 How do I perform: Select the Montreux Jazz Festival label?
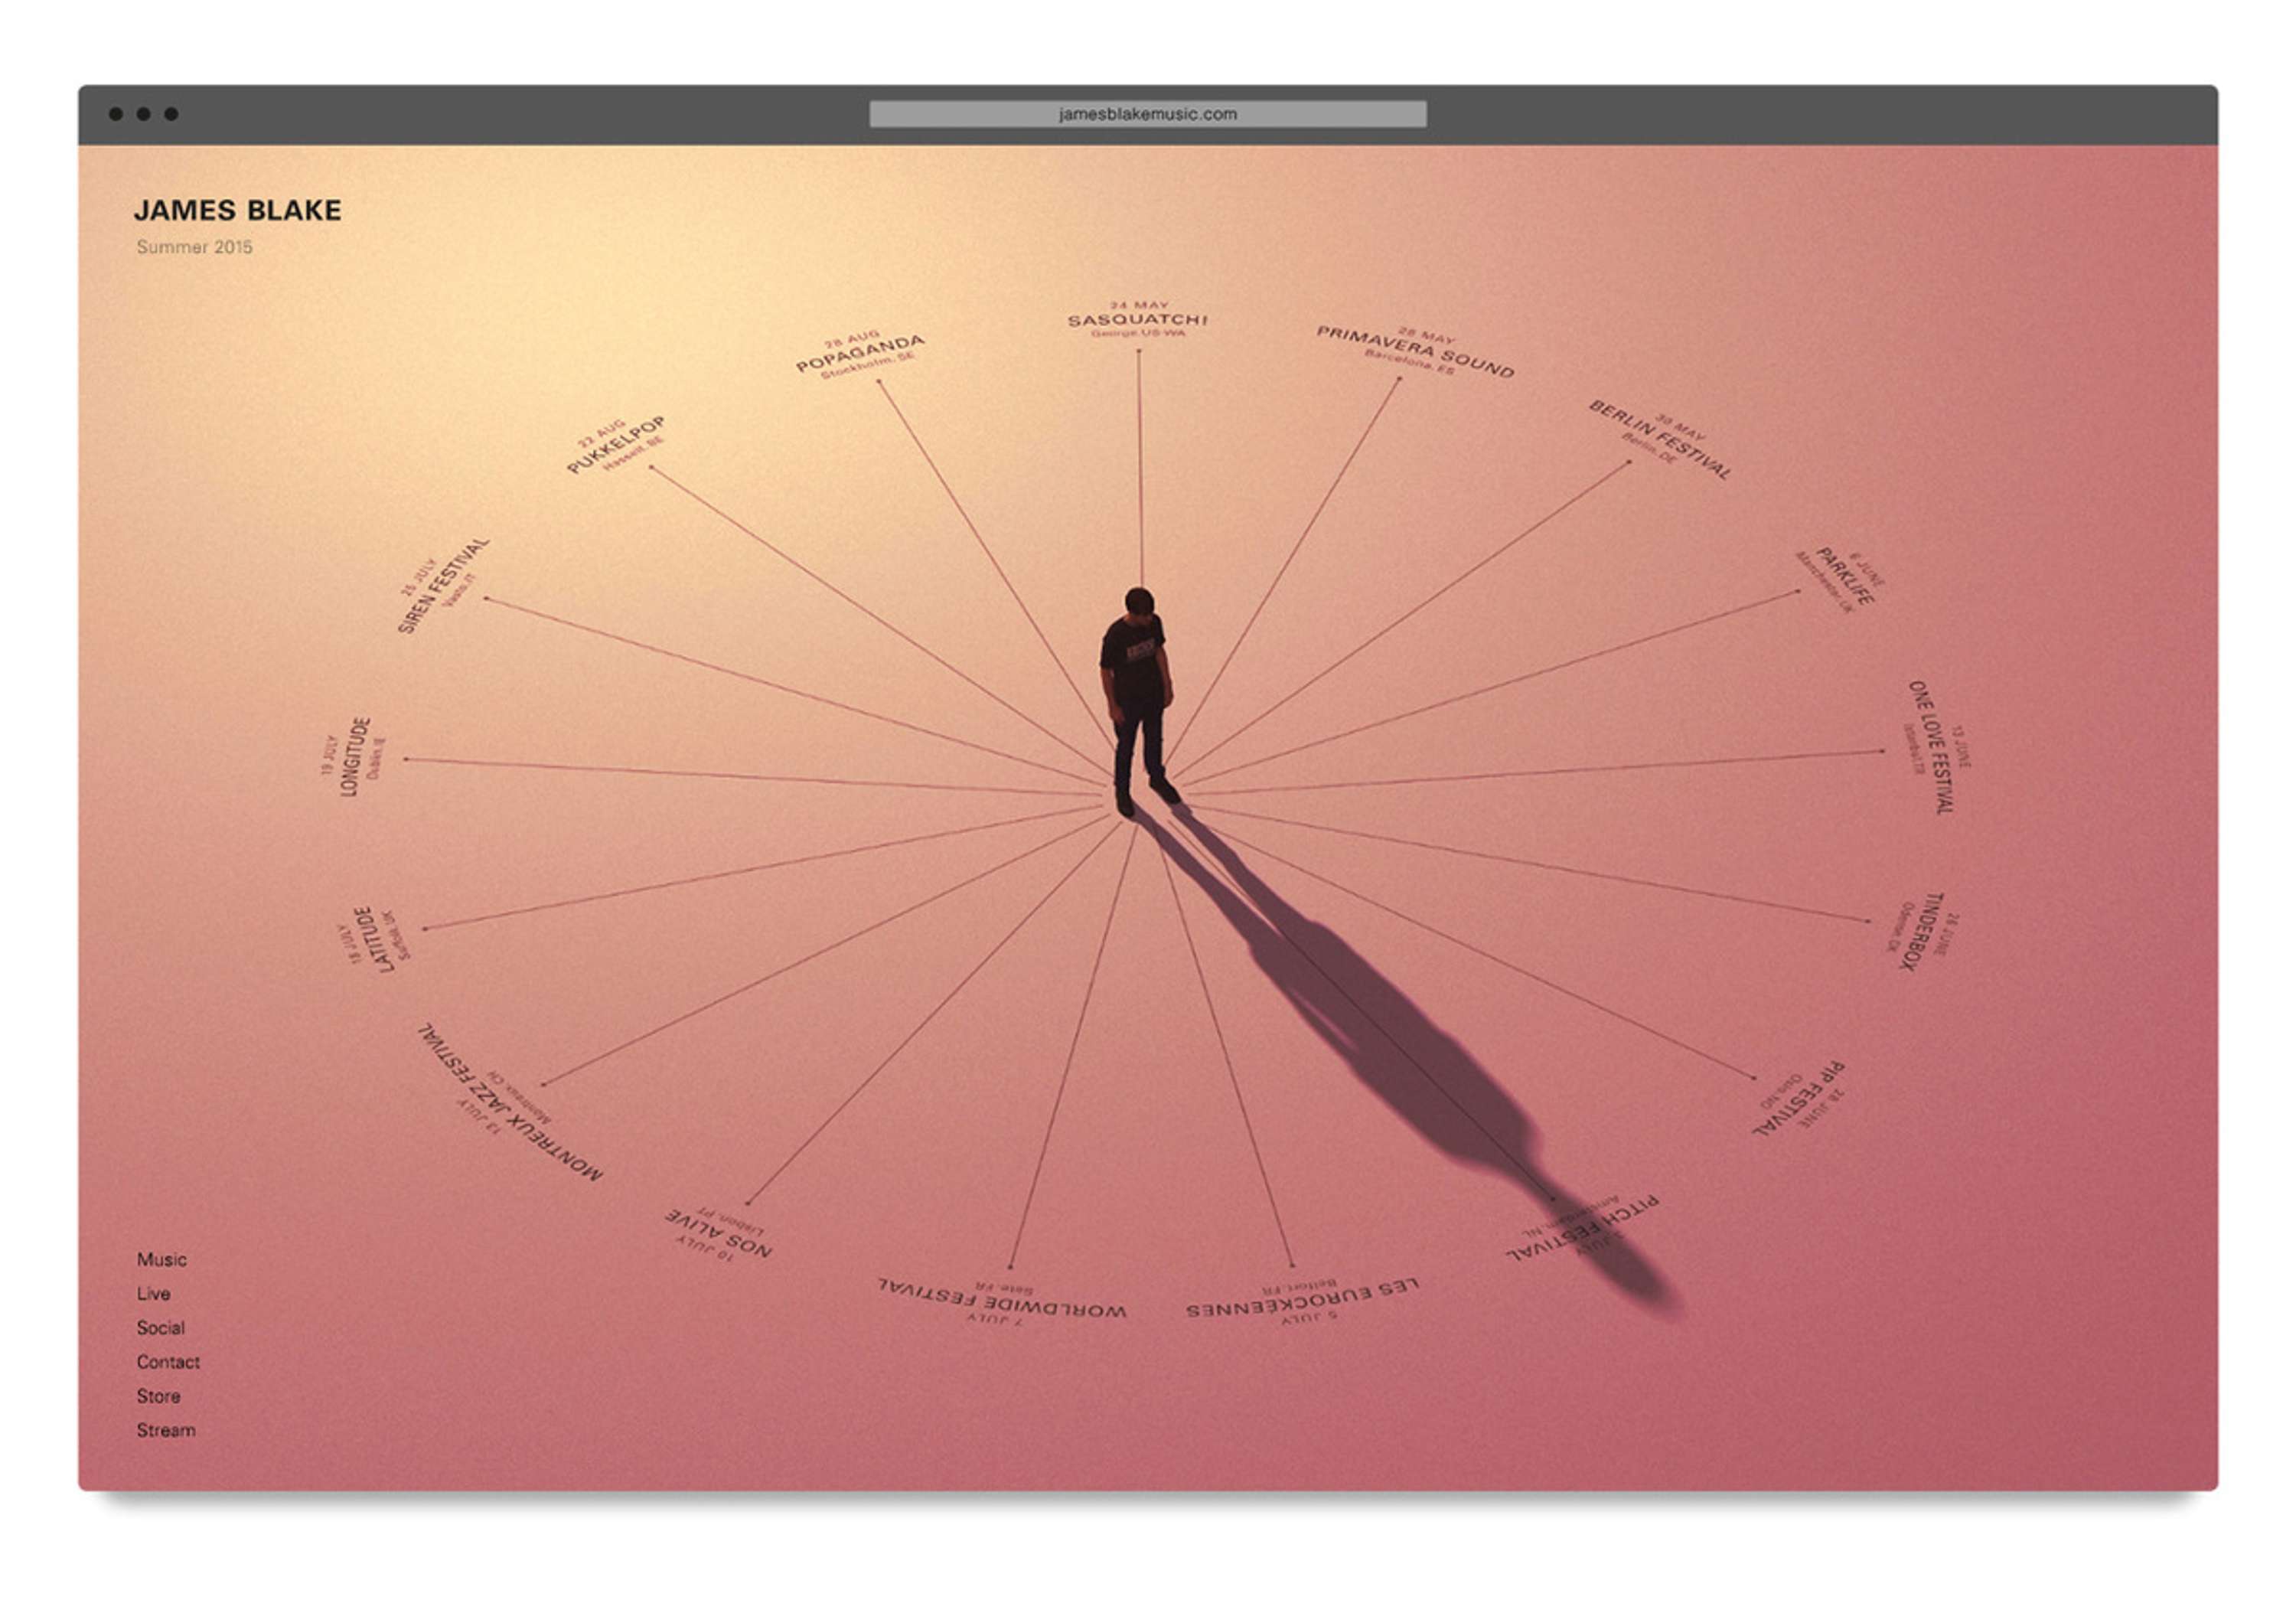point(510,1103)
